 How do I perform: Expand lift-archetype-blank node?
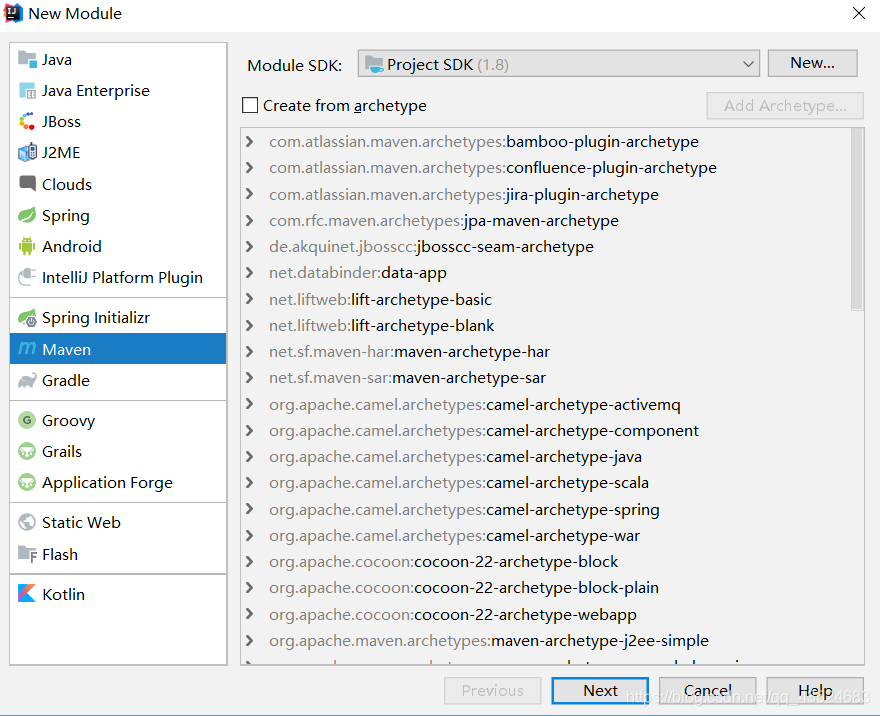click(250, 325)
